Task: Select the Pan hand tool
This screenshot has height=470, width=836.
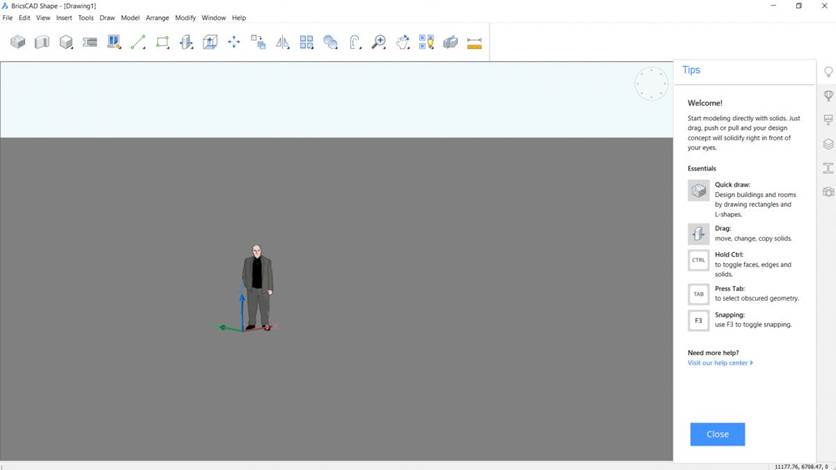Action: tap(403, 42)
